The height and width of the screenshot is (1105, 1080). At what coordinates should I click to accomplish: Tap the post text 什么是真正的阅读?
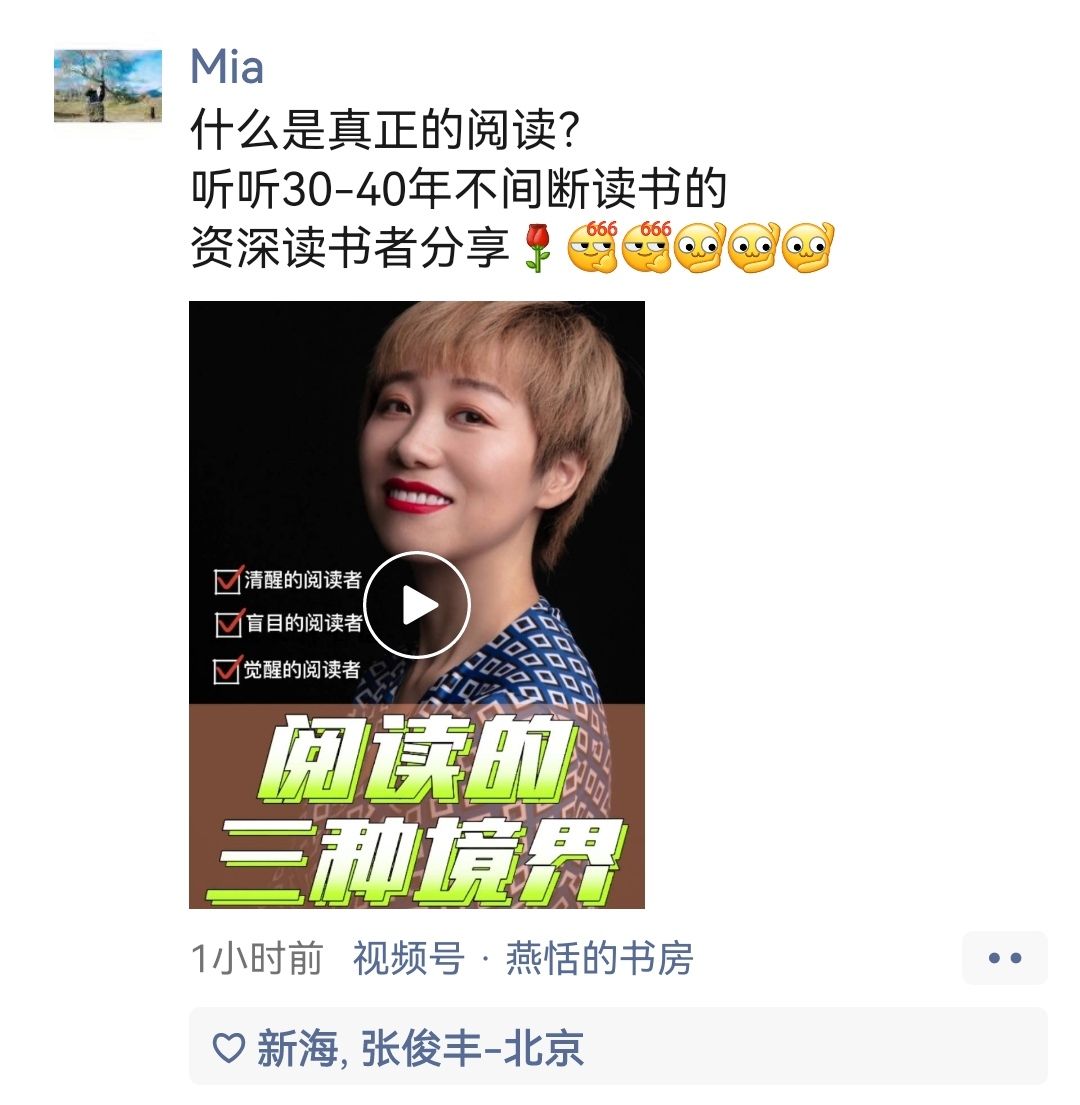[385, 130]
